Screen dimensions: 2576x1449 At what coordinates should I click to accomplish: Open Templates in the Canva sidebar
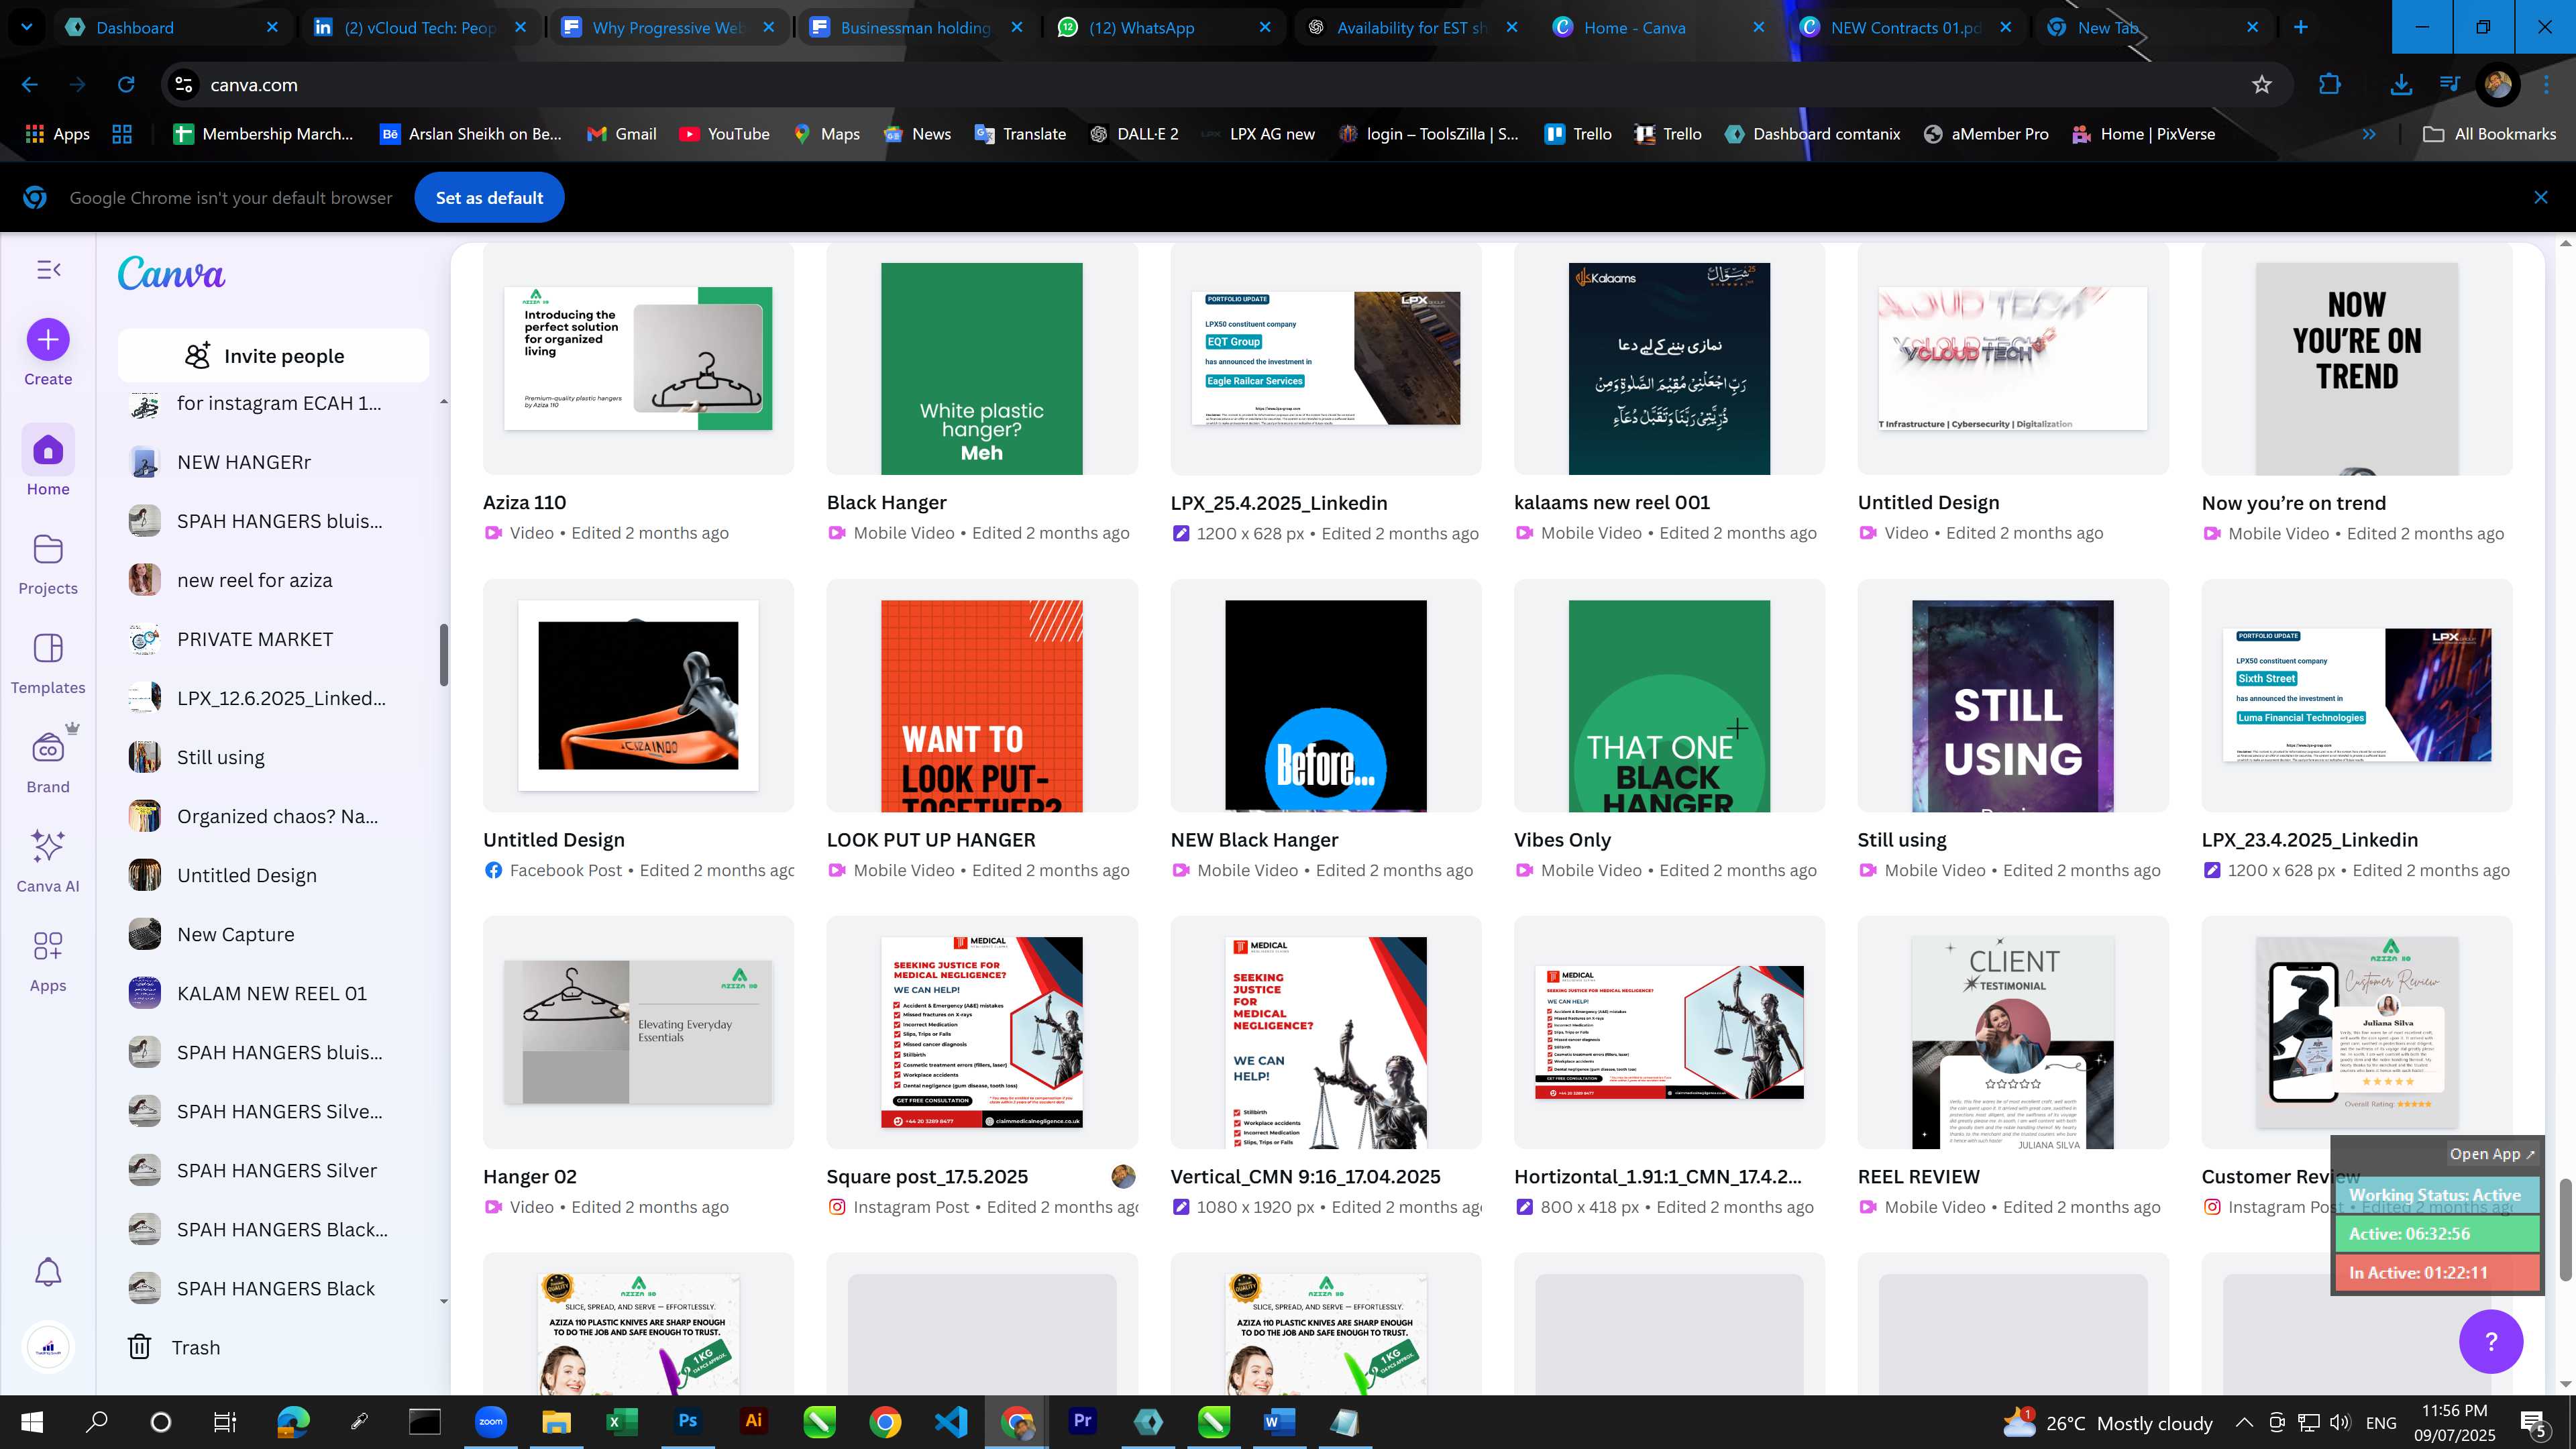tap(48, 662)
